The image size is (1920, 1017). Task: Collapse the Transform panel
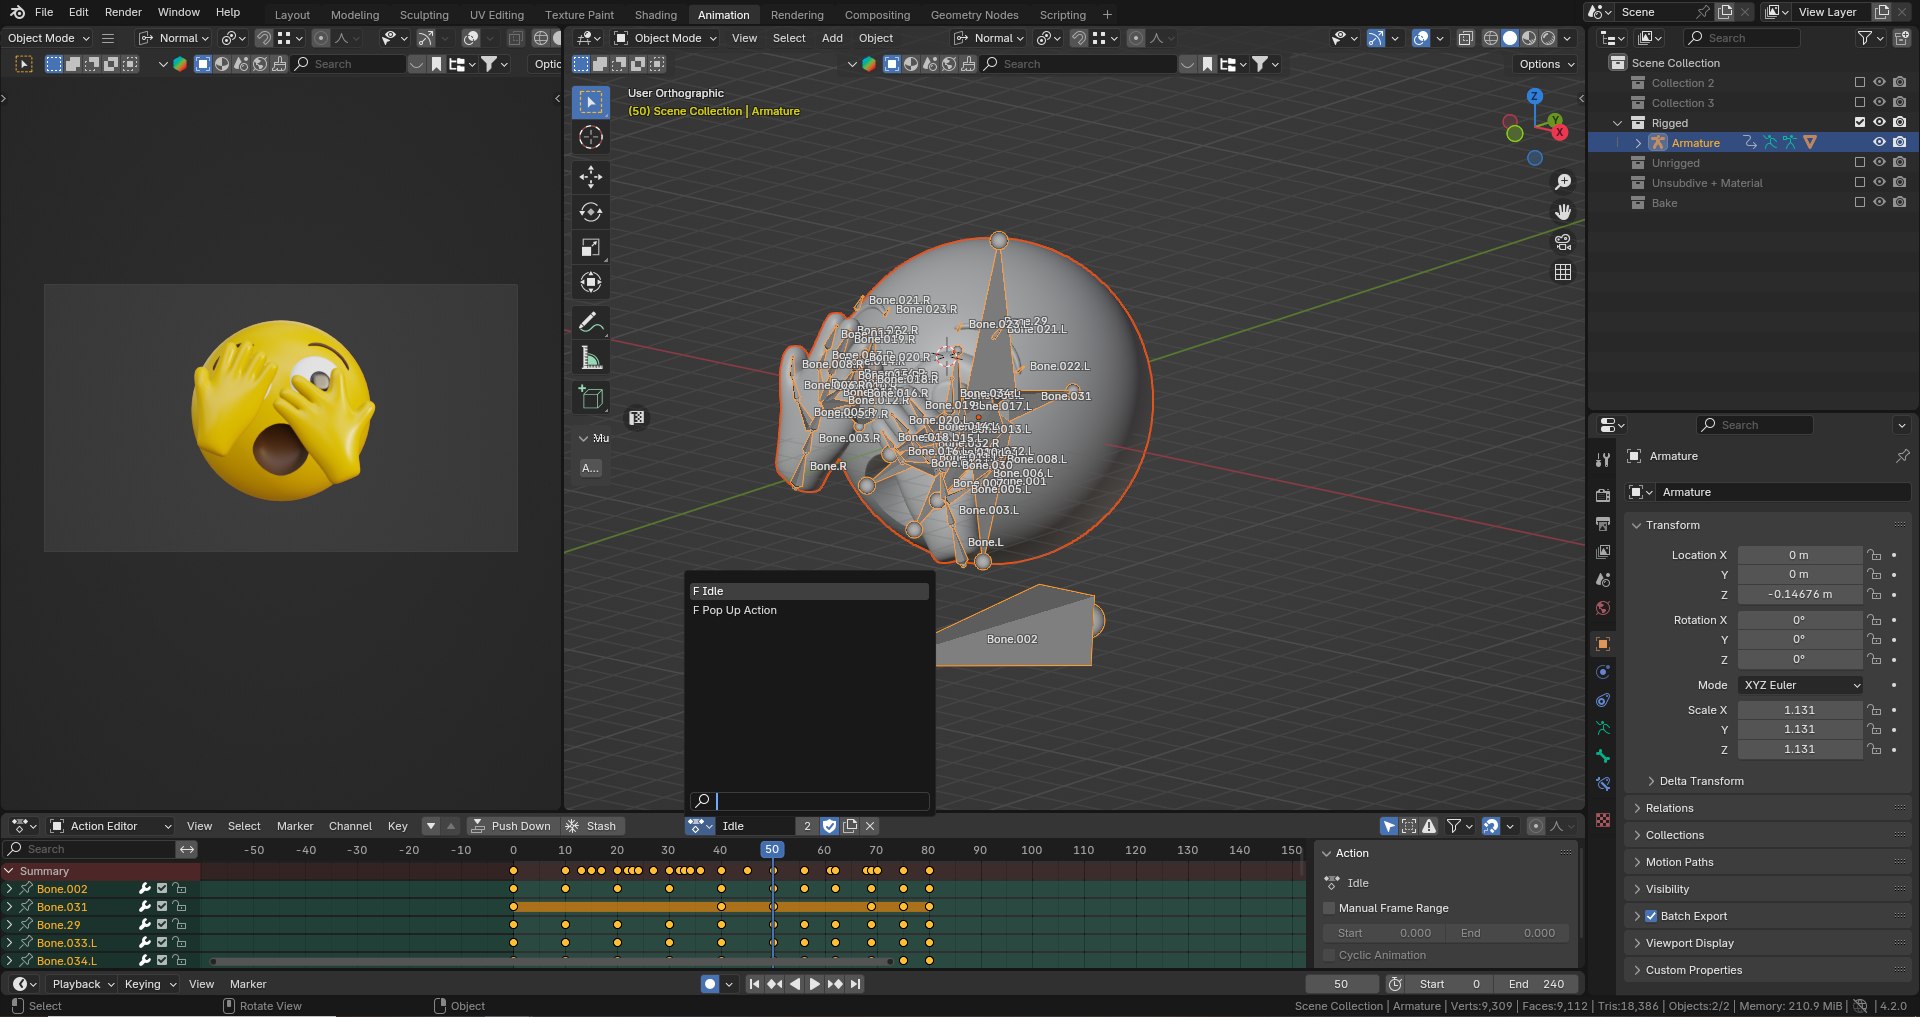[1636, 525]
